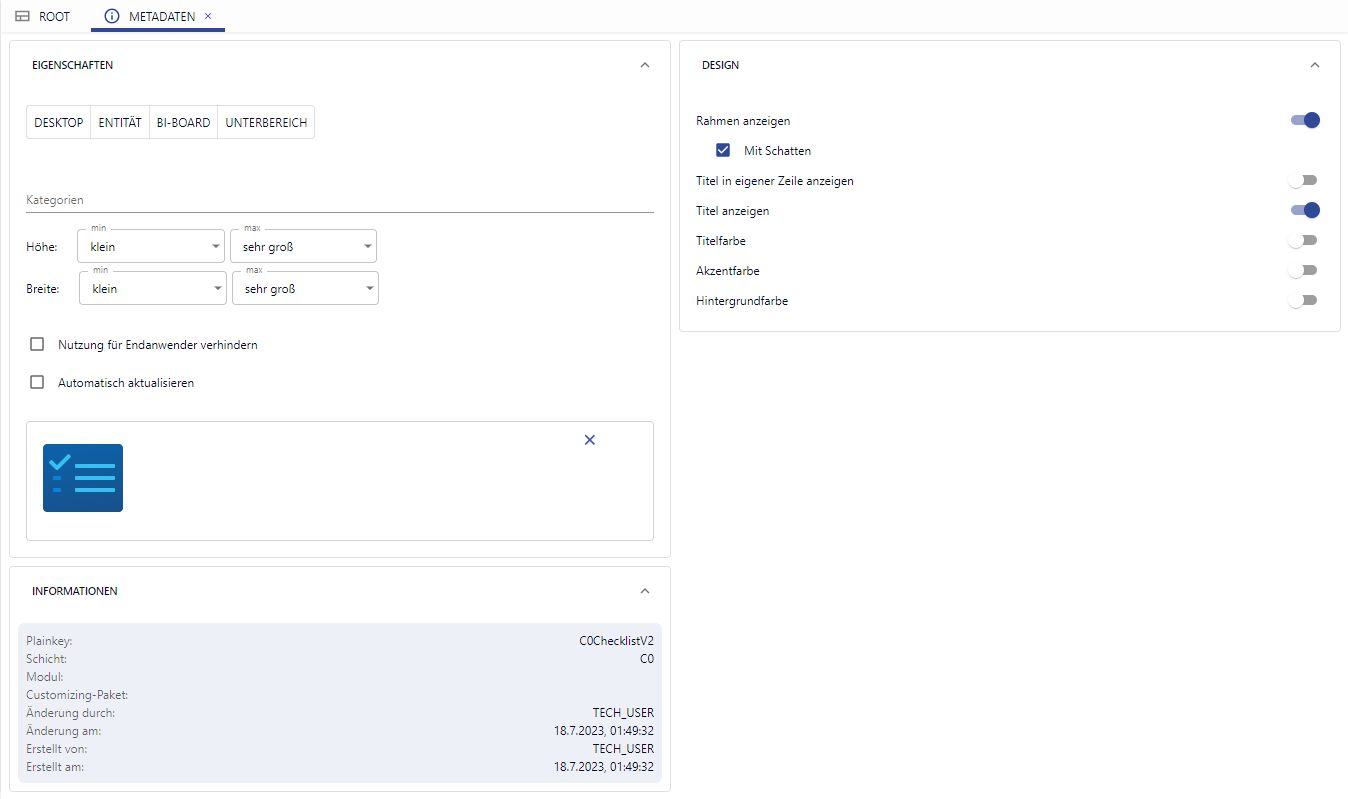Remove the image with the X icon
This screenshot has width=1348, height=799.
coord(589,440)
